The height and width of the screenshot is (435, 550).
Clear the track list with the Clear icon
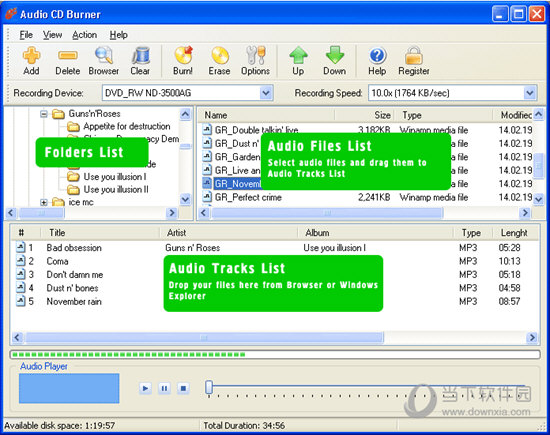(140, 55)
